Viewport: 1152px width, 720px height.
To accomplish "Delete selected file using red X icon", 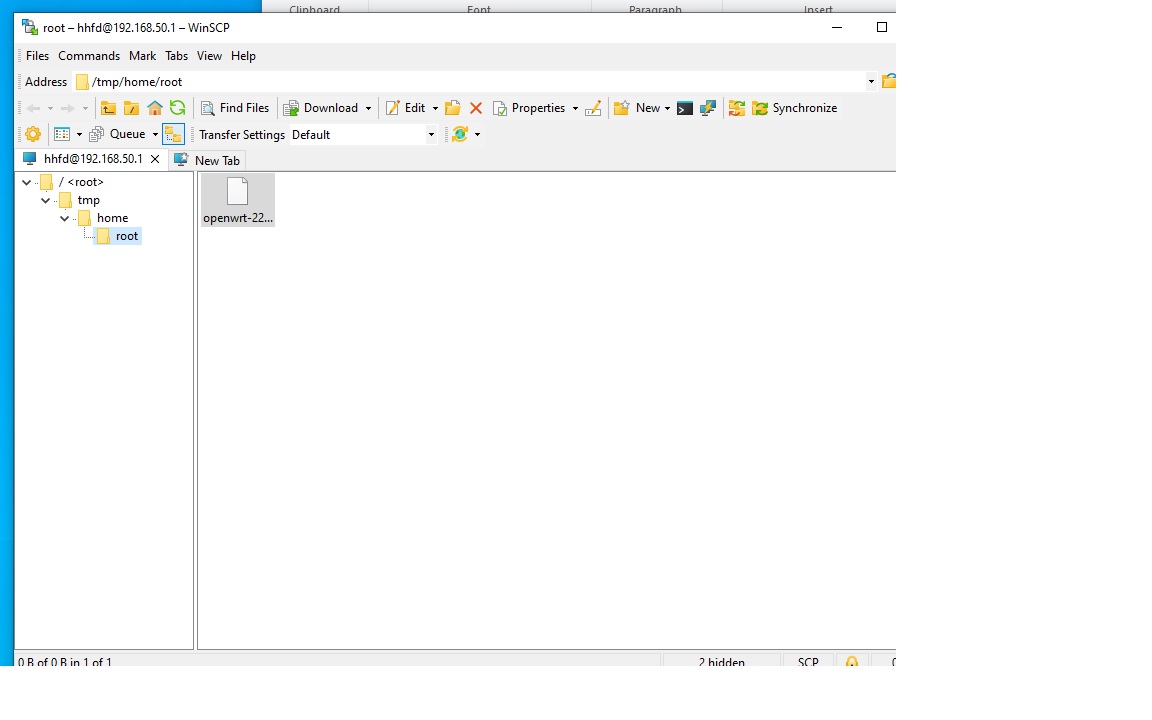I will click(x=476, y=107).
